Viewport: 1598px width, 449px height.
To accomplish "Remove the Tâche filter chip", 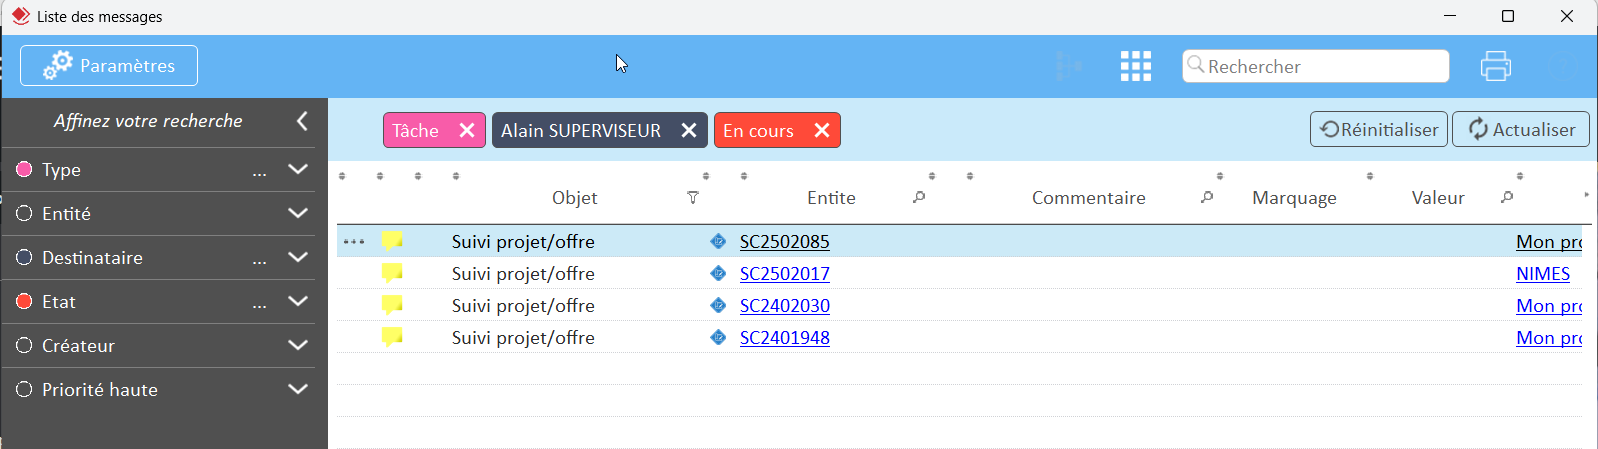I will (467, 130).
